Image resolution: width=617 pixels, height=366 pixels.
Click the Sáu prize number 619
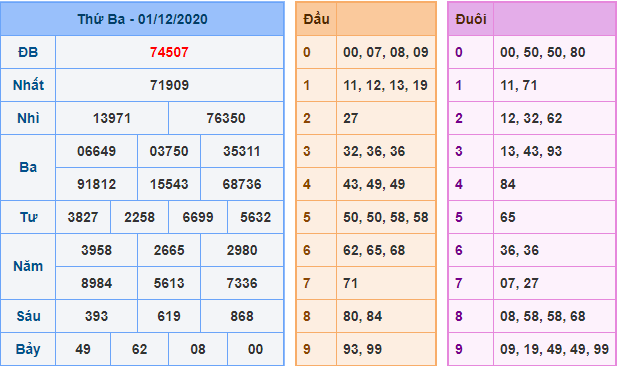pos(169,316)
